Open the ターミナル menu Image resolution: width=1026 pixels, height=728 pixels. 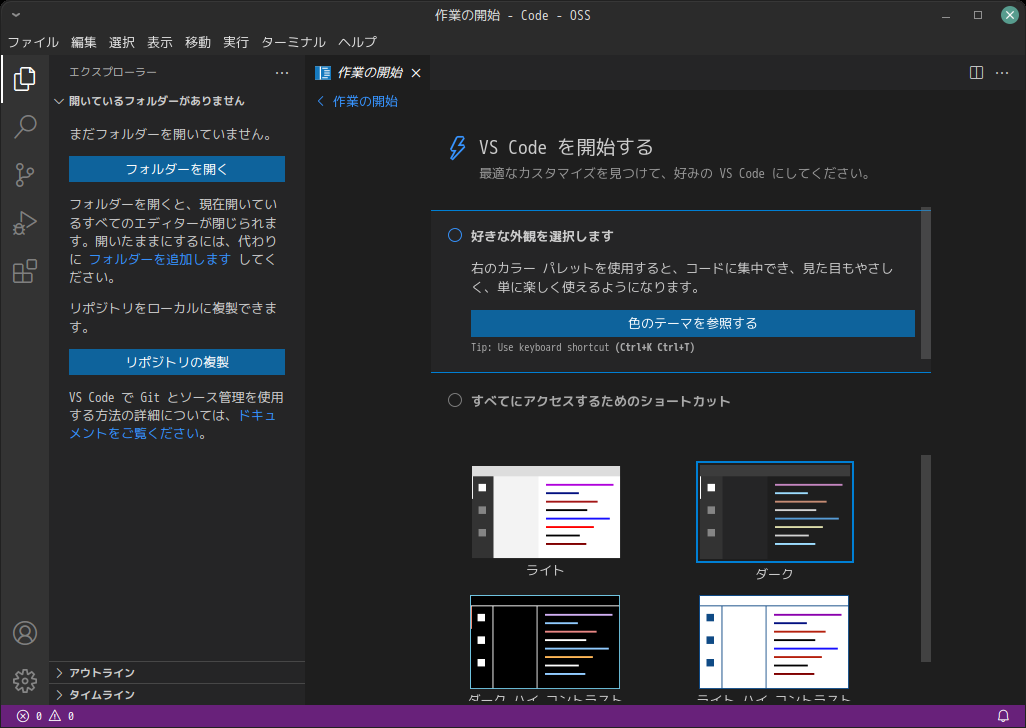pyautogui.click(x=293, y=42)
